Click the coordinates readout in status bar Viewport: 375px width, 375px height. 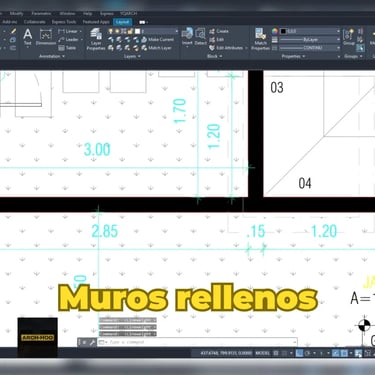[226, 353]
